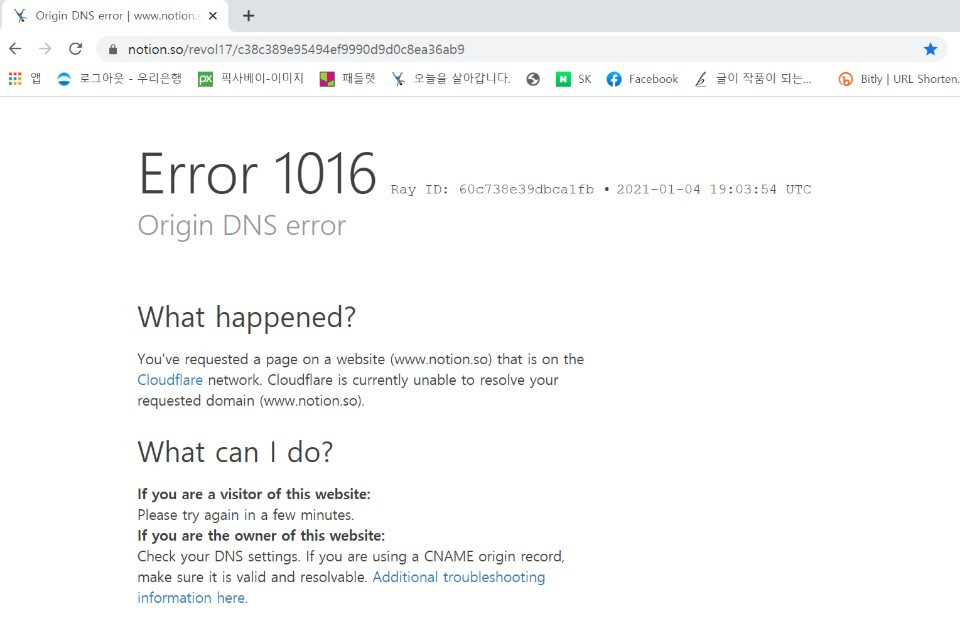
Task: Click the blue bookmark star
Action: [931, 49]
